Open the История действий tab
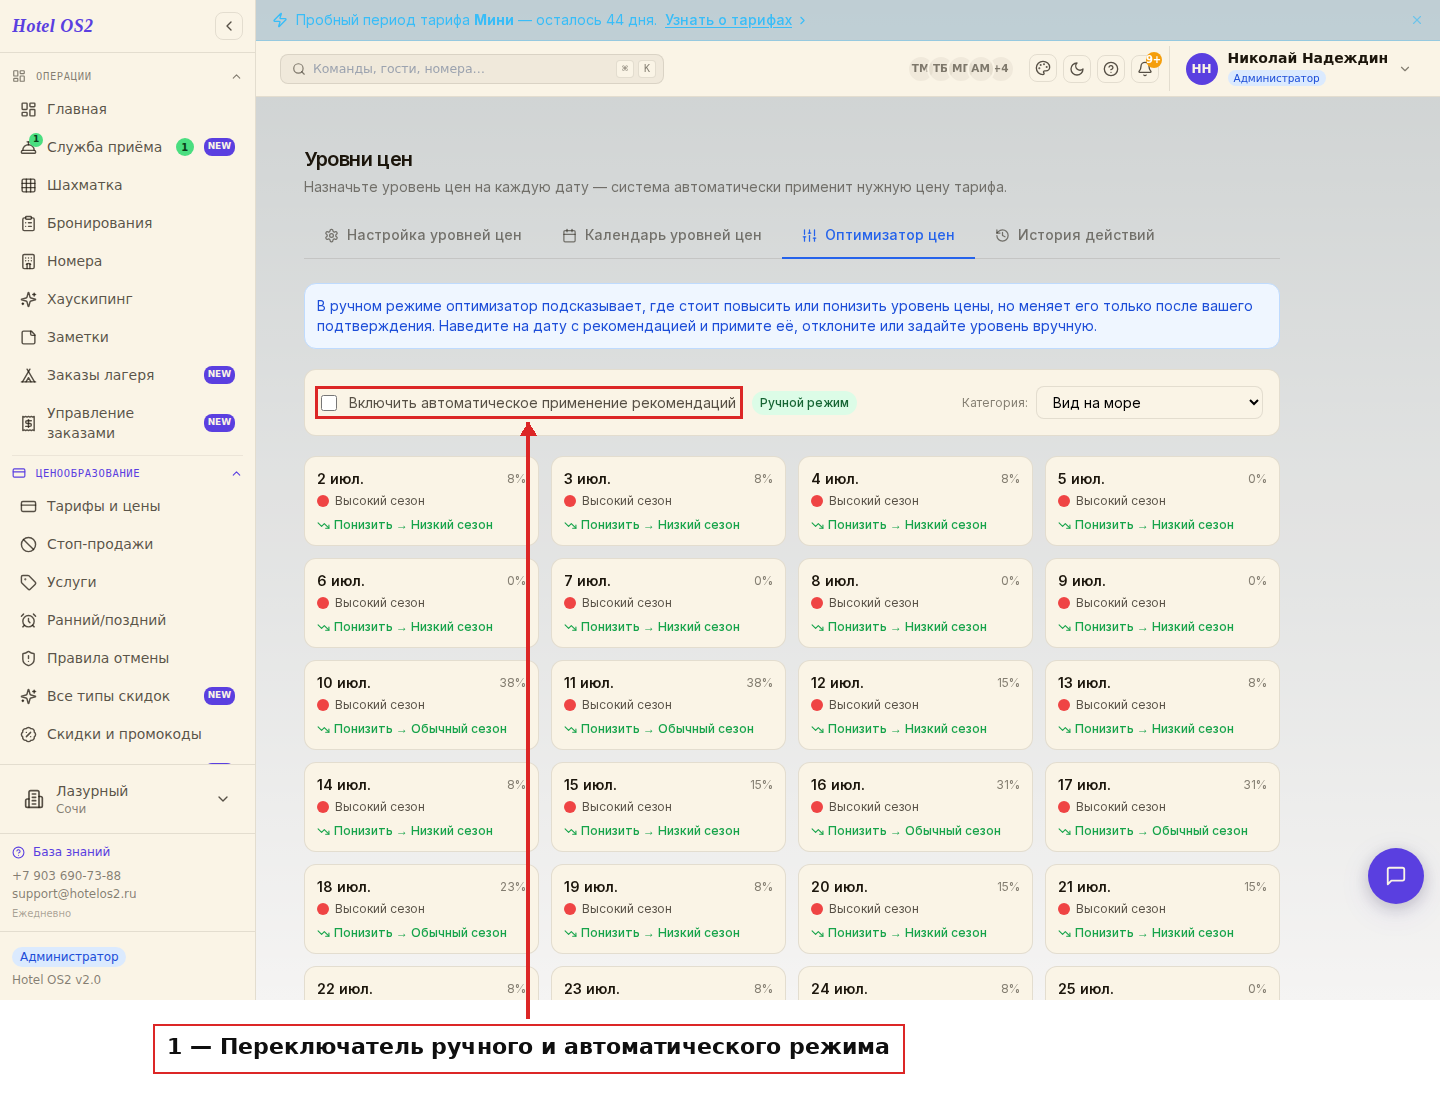1440x1097 pixels. click(x=1075, y=235)
